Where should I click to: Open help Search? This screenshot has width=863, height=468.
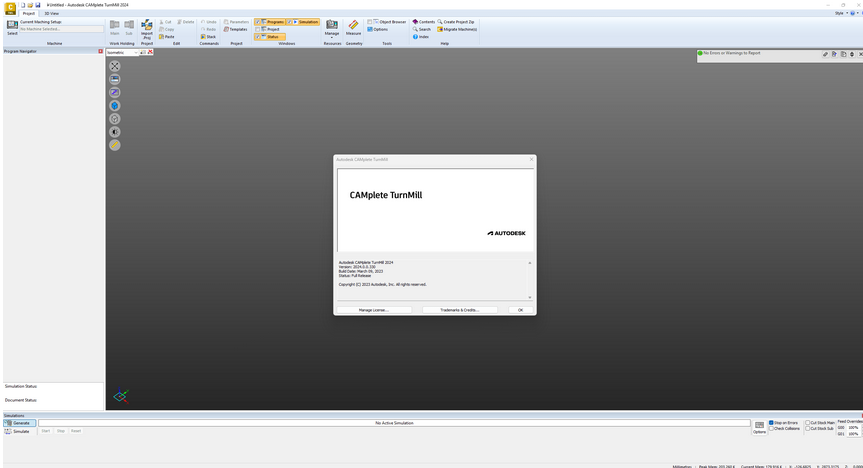(422, 29)
